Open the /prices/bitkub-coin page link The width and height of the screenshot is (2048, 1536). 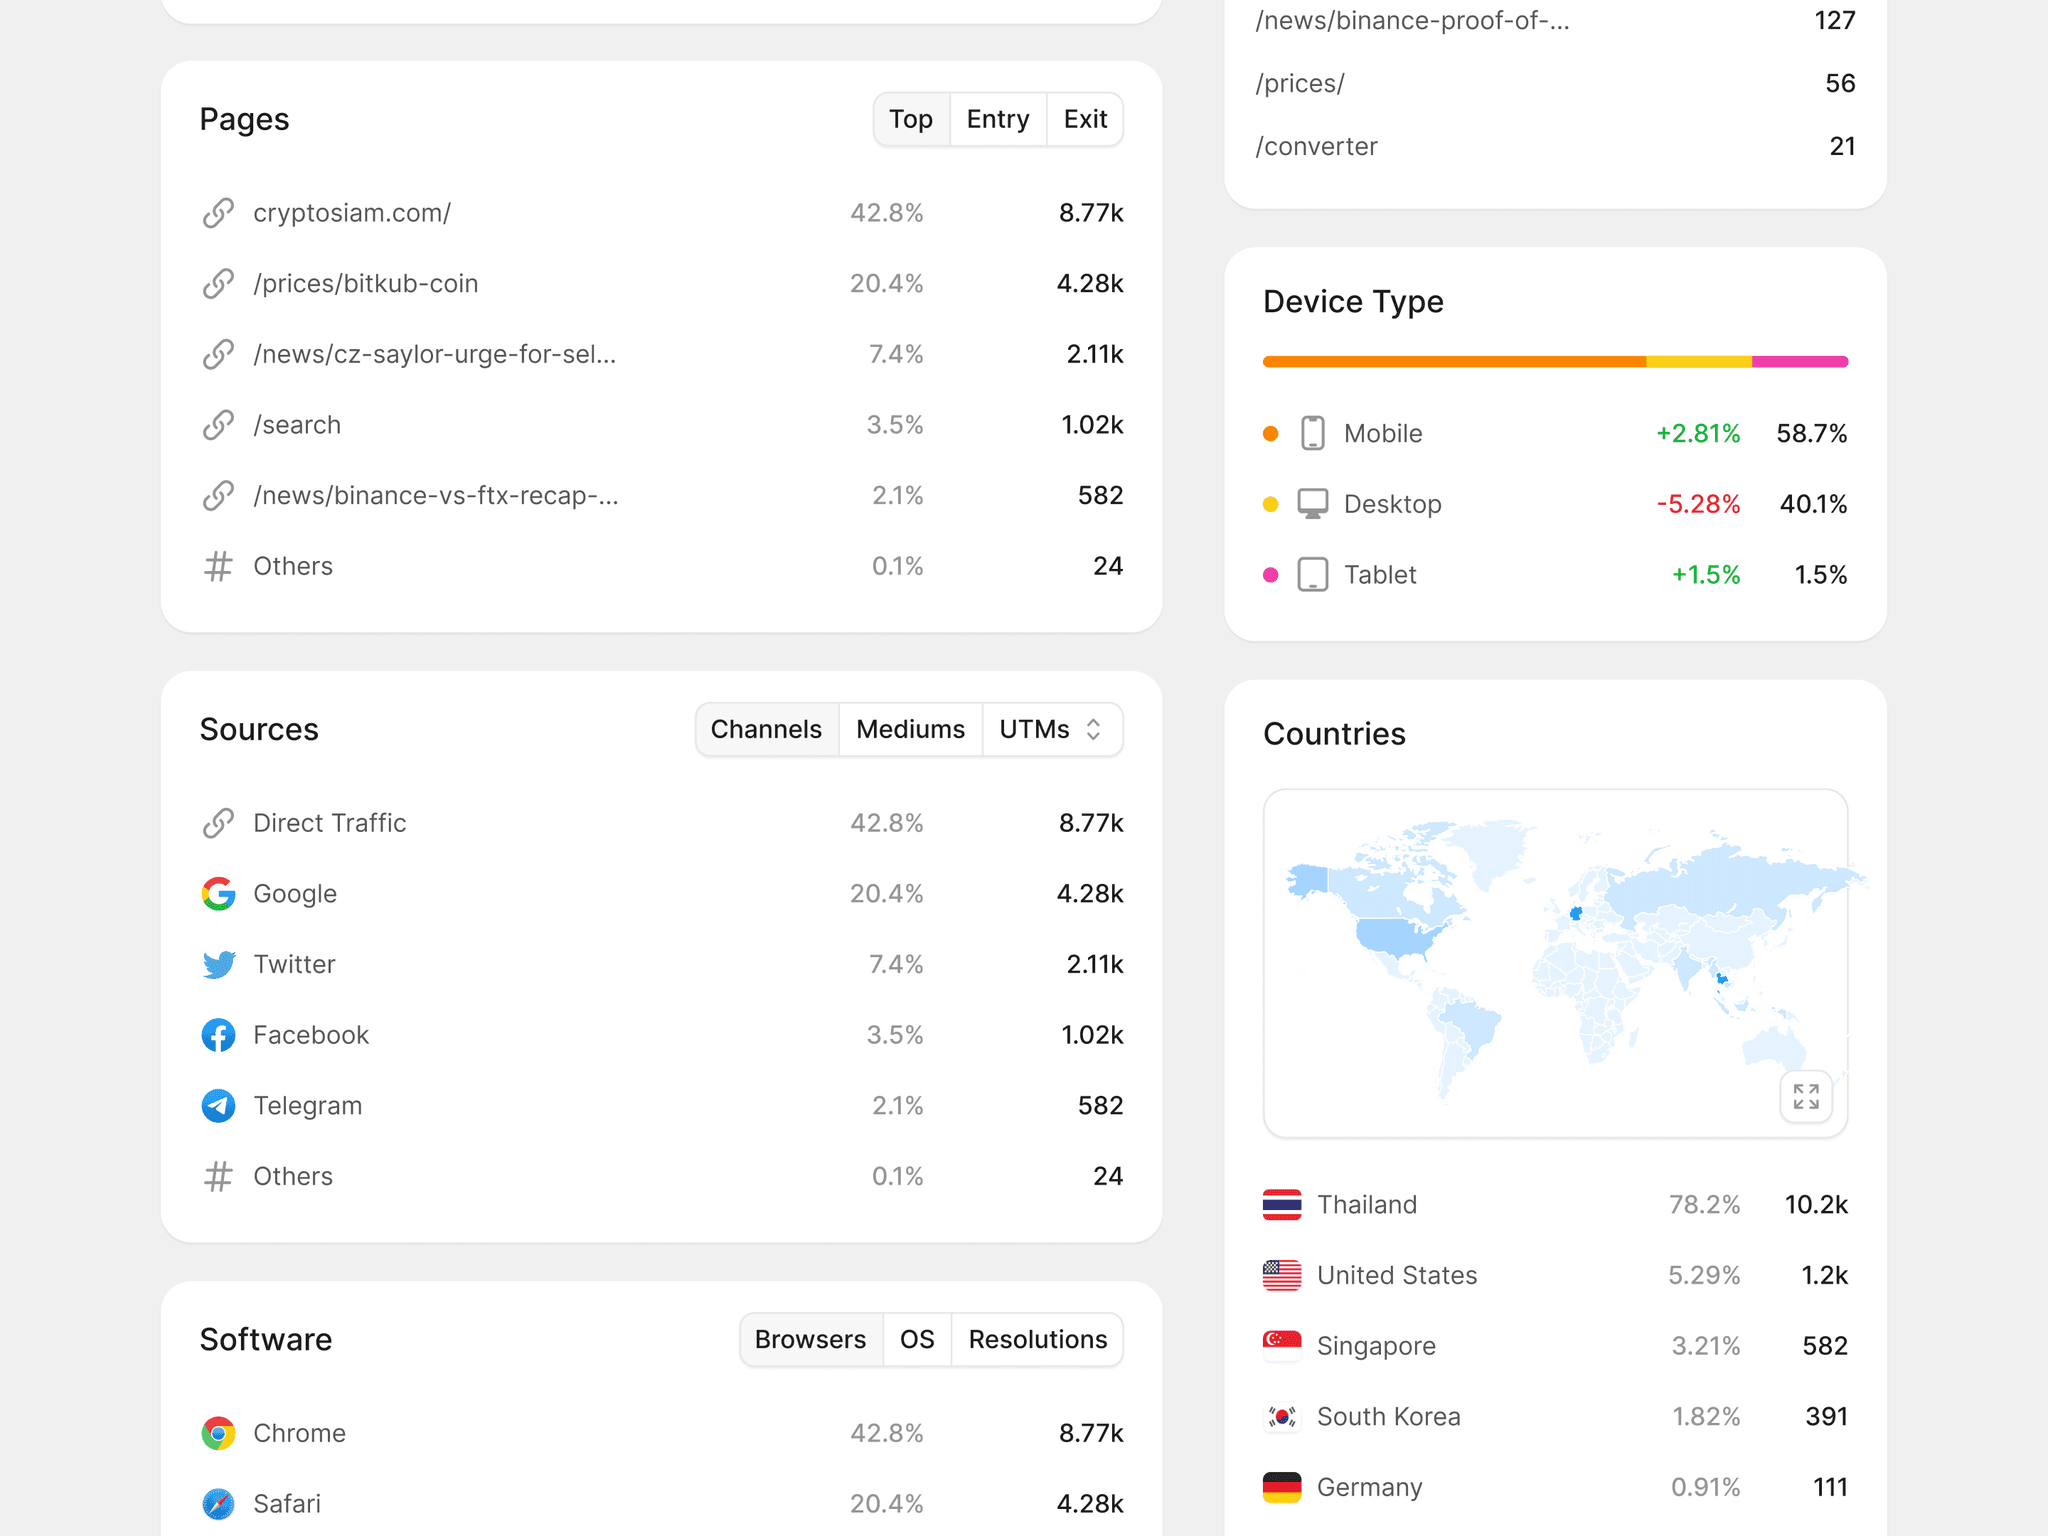pyautogui.click(x=365, y=283)
